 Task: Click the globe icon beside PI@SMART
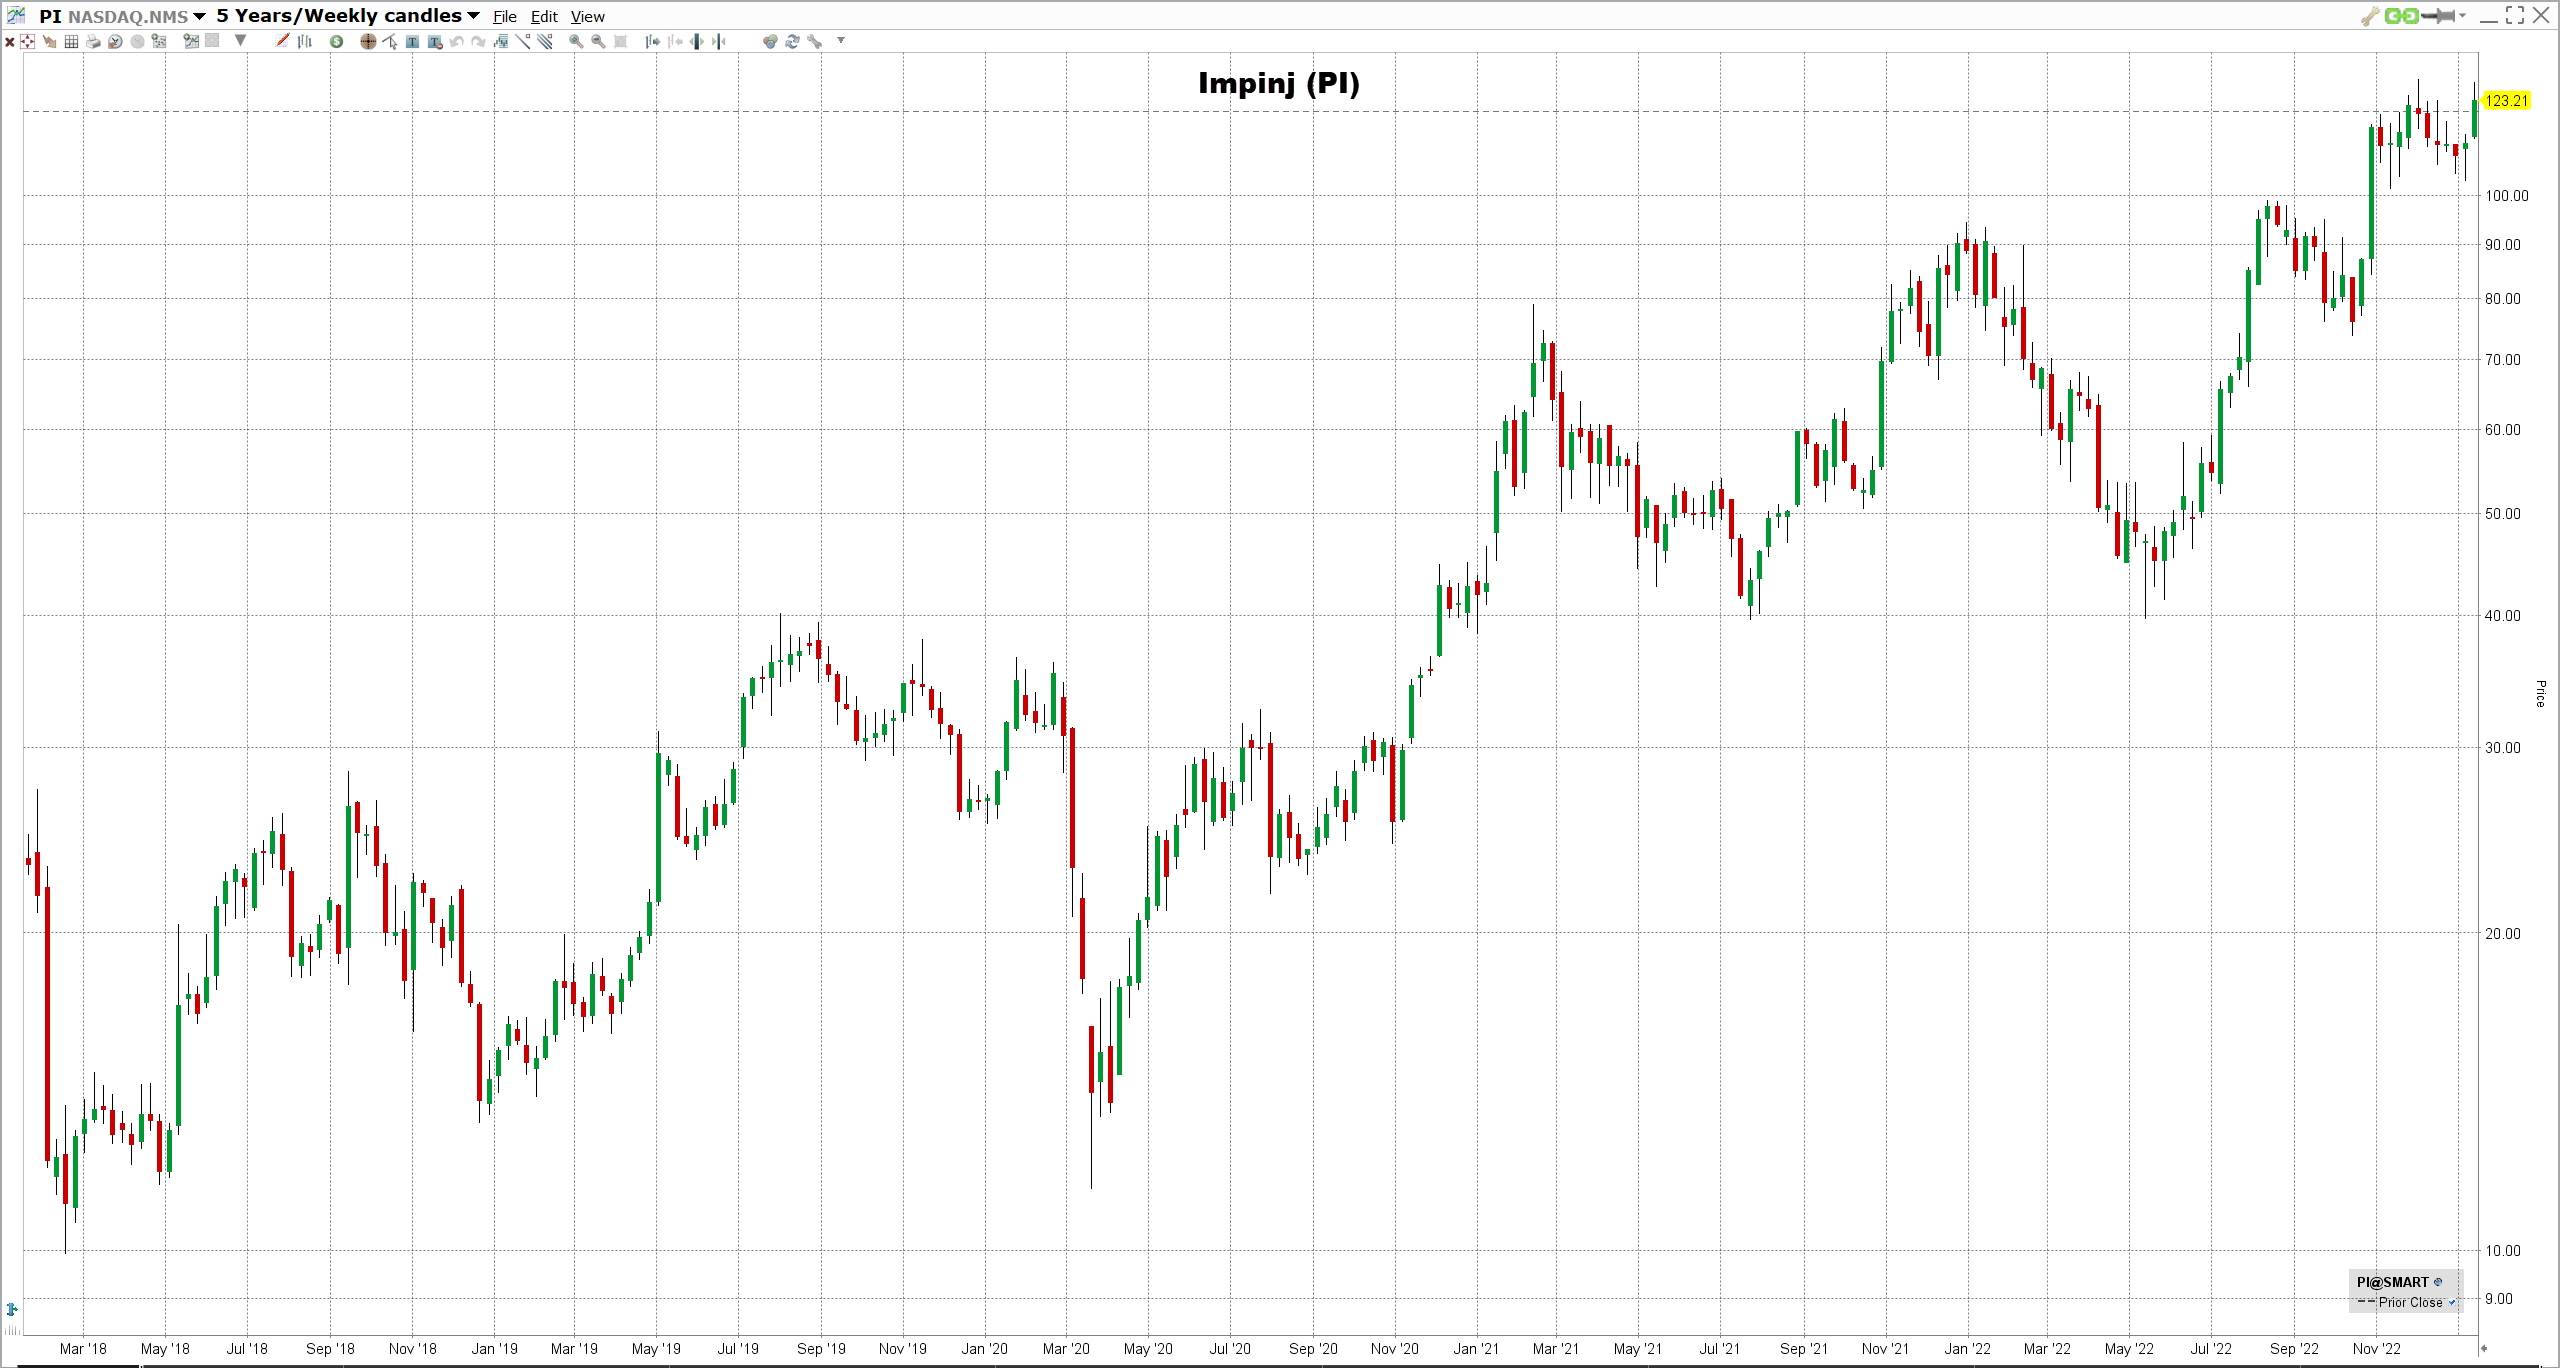2437,1282
